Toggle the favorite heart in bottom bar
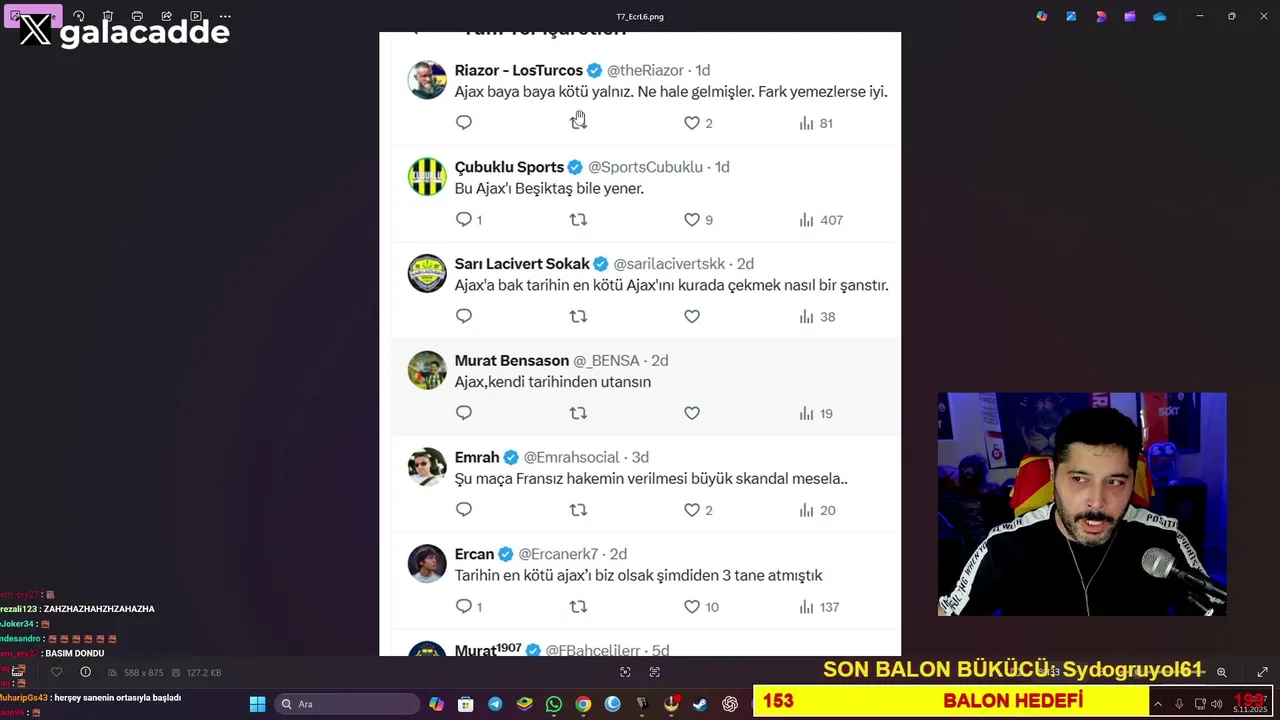The height and width of the screenshot is (720, 1280). pos(56,672)
